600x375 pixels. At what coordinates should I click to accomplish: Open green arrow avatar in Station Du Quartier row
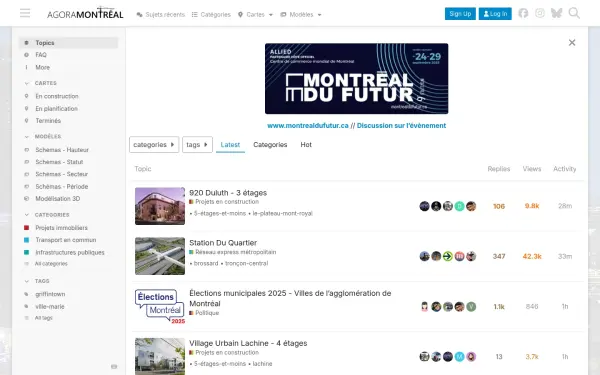click(x=448, y=256)
